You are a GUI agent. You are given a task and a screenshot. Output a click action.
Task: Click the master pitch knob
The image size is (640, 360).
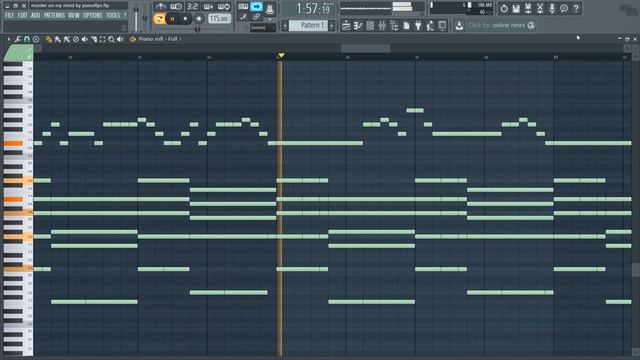point(145,18)
